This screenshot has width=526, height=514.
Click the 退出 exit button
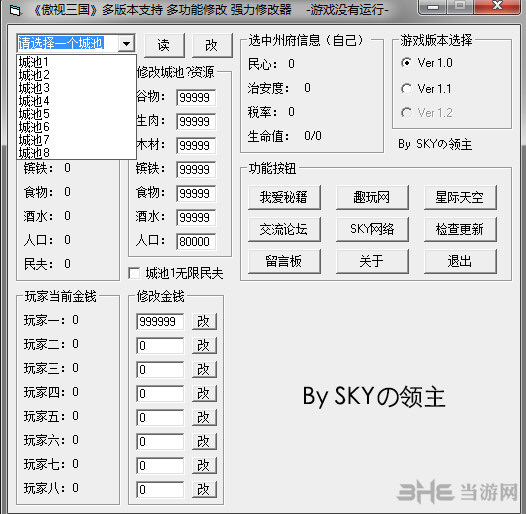click(460, 261)
